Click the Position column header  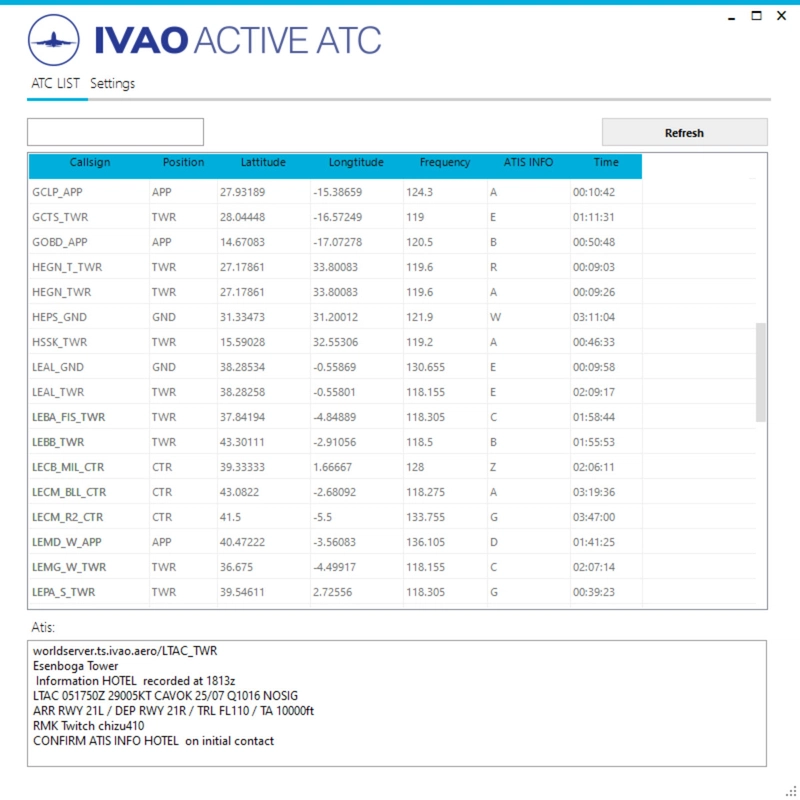(181, 163)
